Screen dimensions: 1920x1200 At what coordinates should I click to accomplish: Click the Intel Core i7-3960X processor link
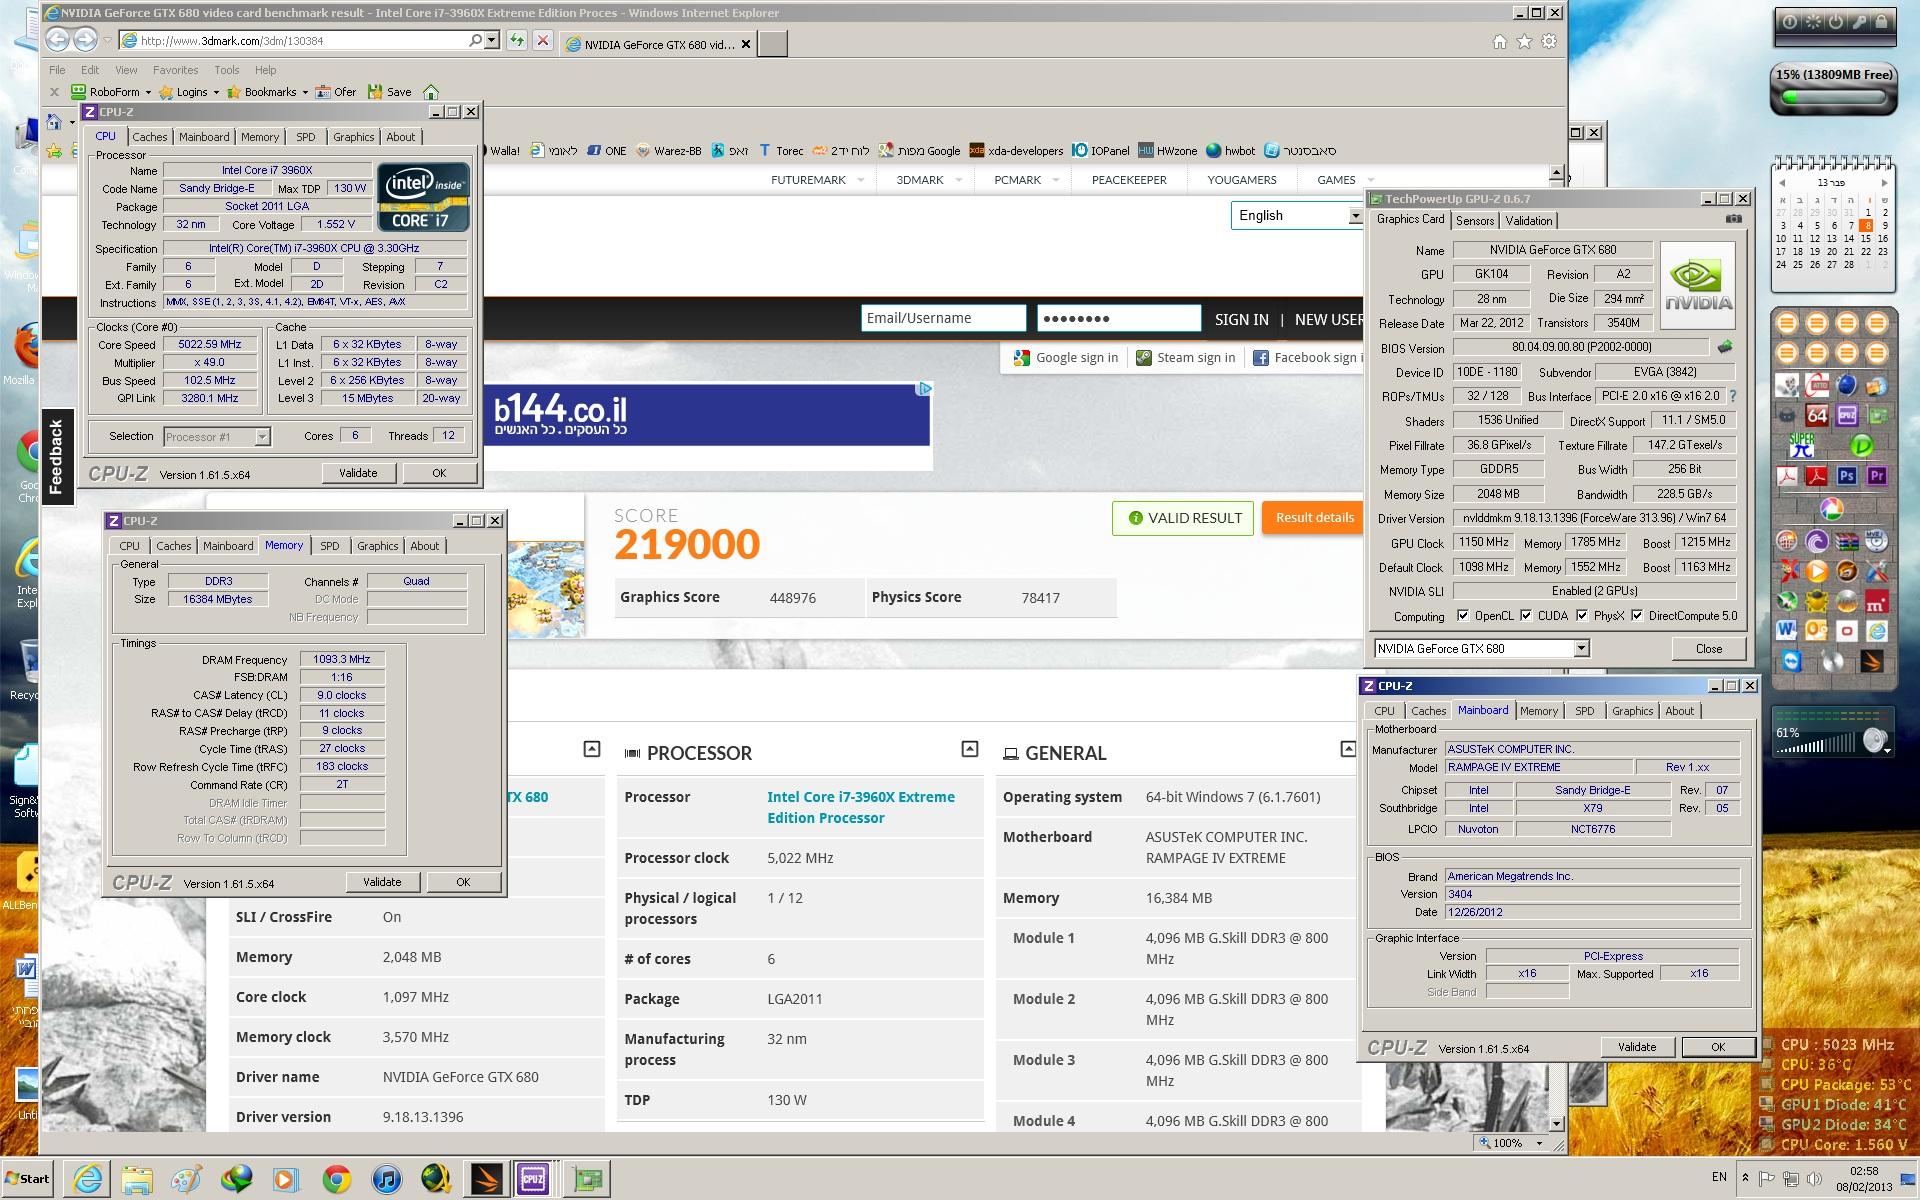coord(860,807)
